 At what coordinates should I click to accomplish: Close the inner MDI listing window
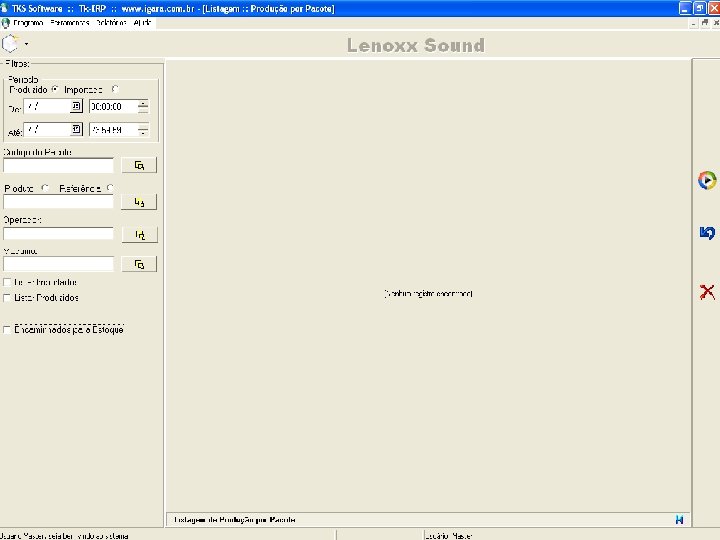715,22
